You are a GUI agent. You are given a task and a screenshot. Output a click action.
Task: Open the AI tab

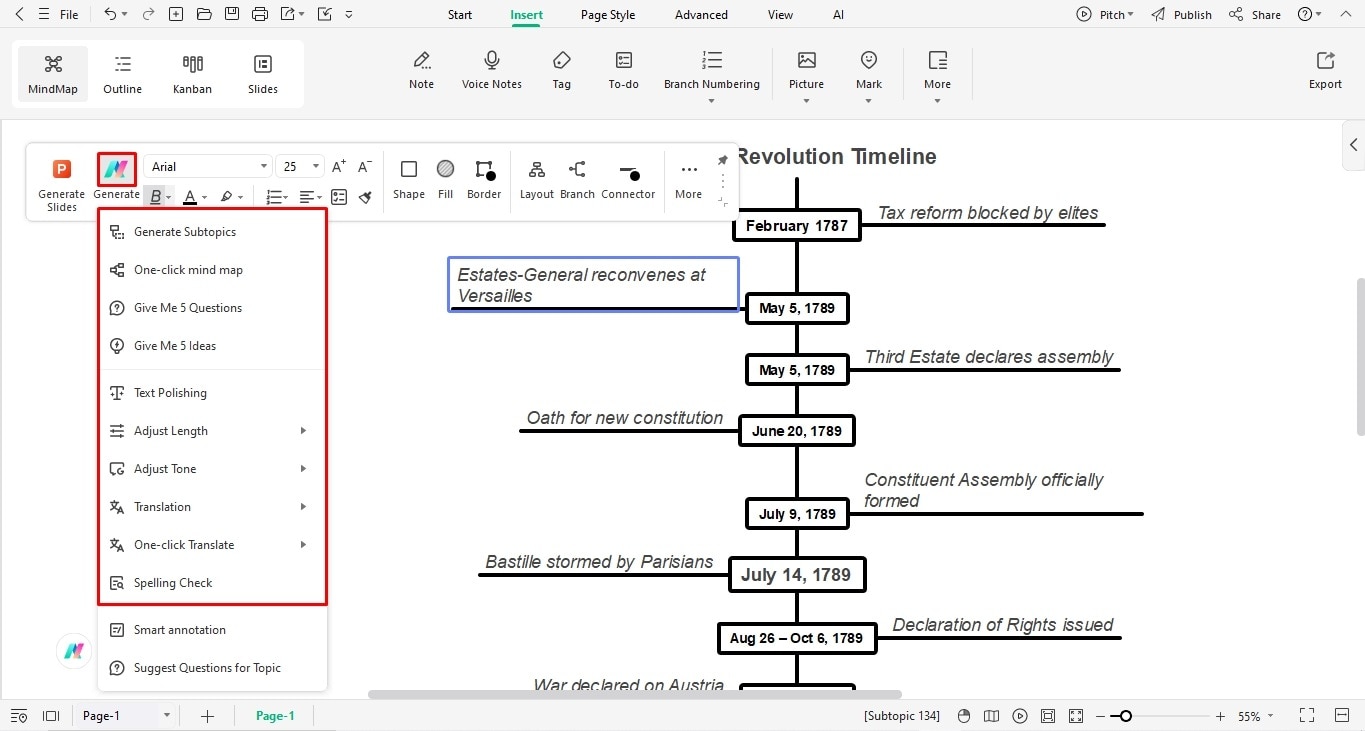838,15
